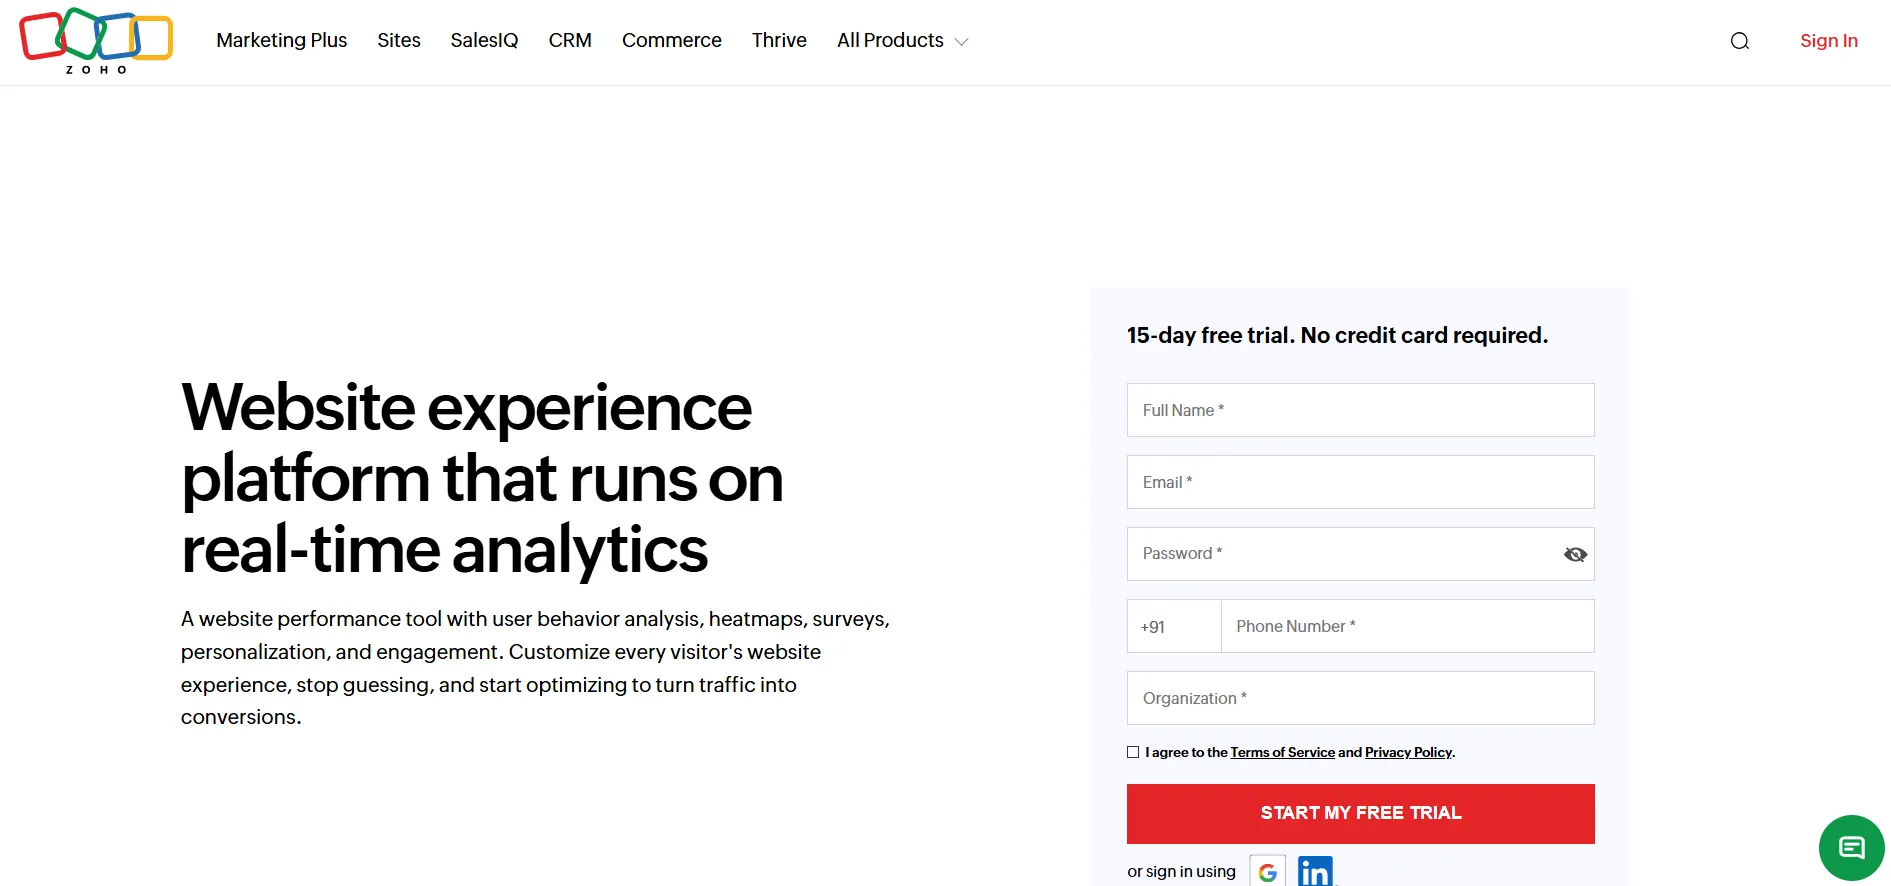Screen dimensions: 1891x886
Task: Open the search magnifier icon
Action: (1740, 41)
